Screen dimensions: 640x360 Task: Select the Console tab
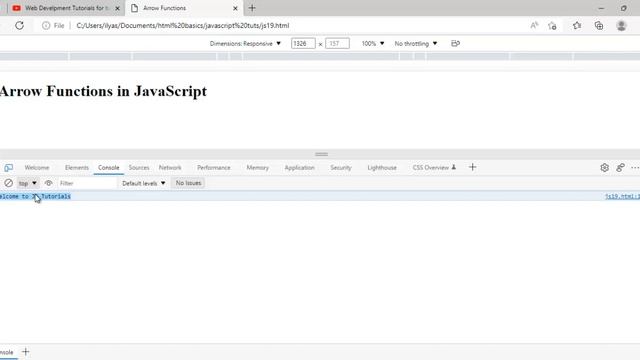pos(109,168)
